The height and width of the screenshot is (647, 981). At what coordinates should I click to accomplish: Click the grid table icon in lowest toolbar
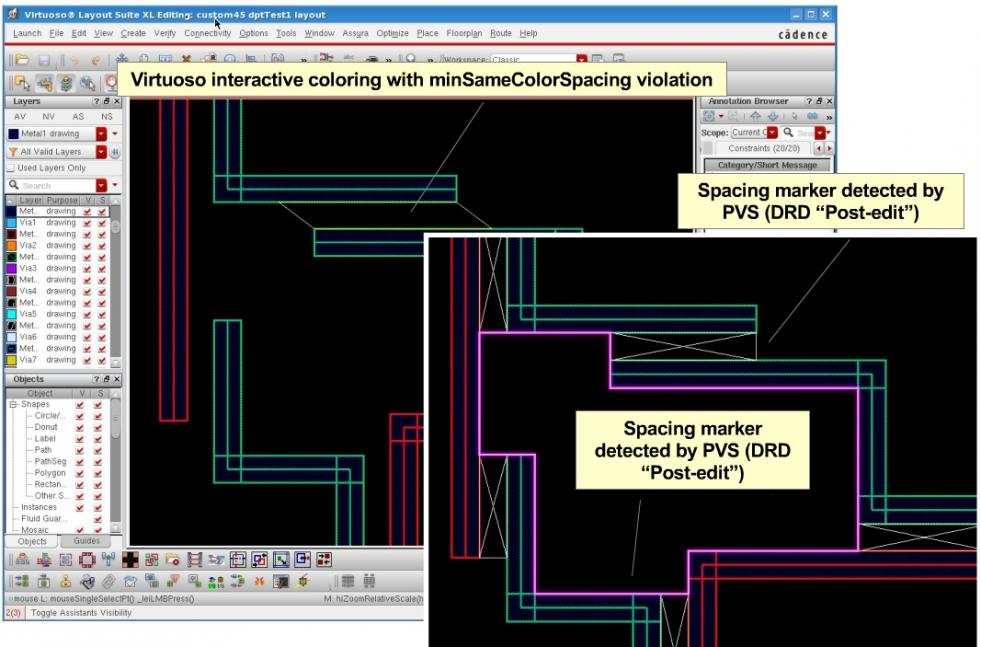pyautogui.click(x=348, y=581)
